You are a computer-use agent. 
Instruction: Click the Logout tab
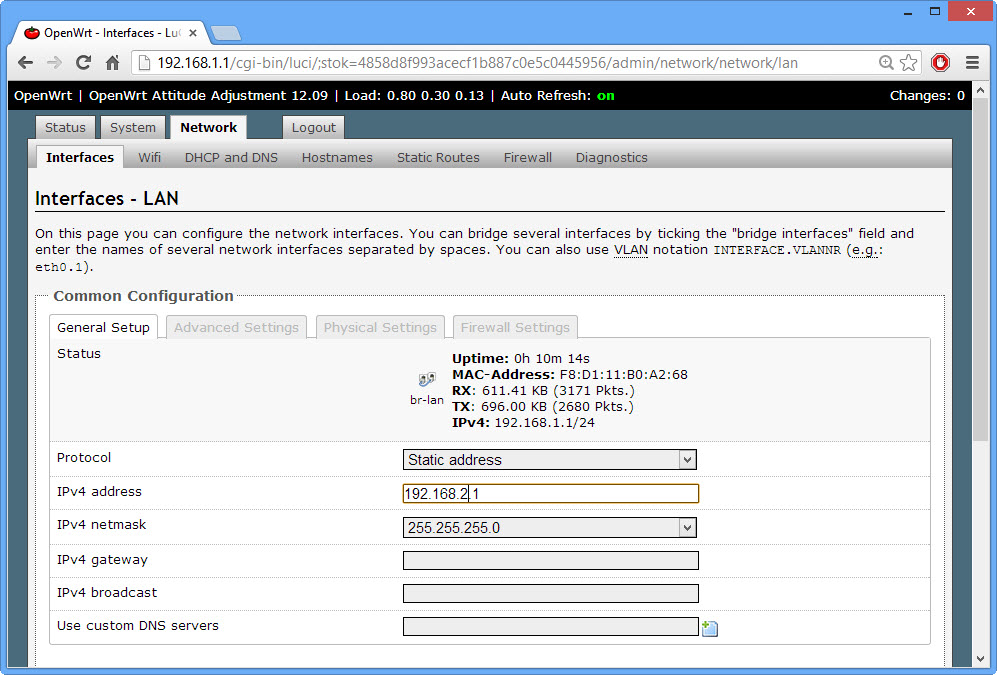(x=313, y=128)
